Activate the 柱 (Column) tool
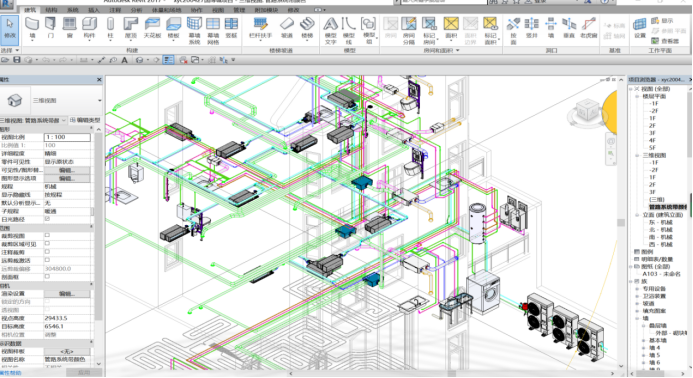Viewport: 693px width, 378px height. pos(110,28)
